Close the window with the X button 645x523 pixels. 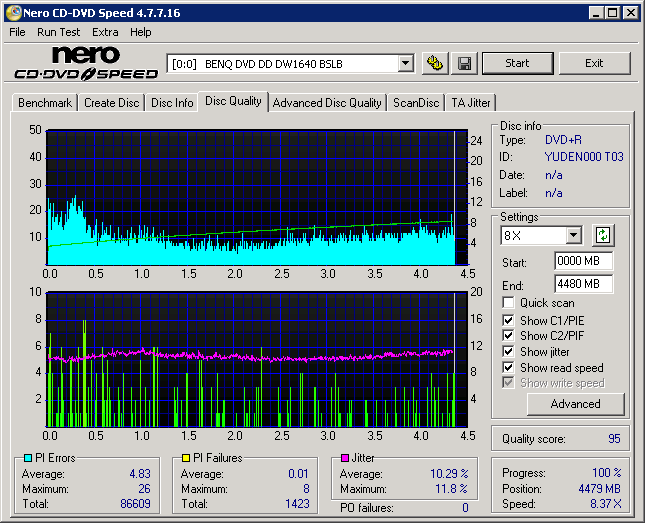(x=630, y=13)
